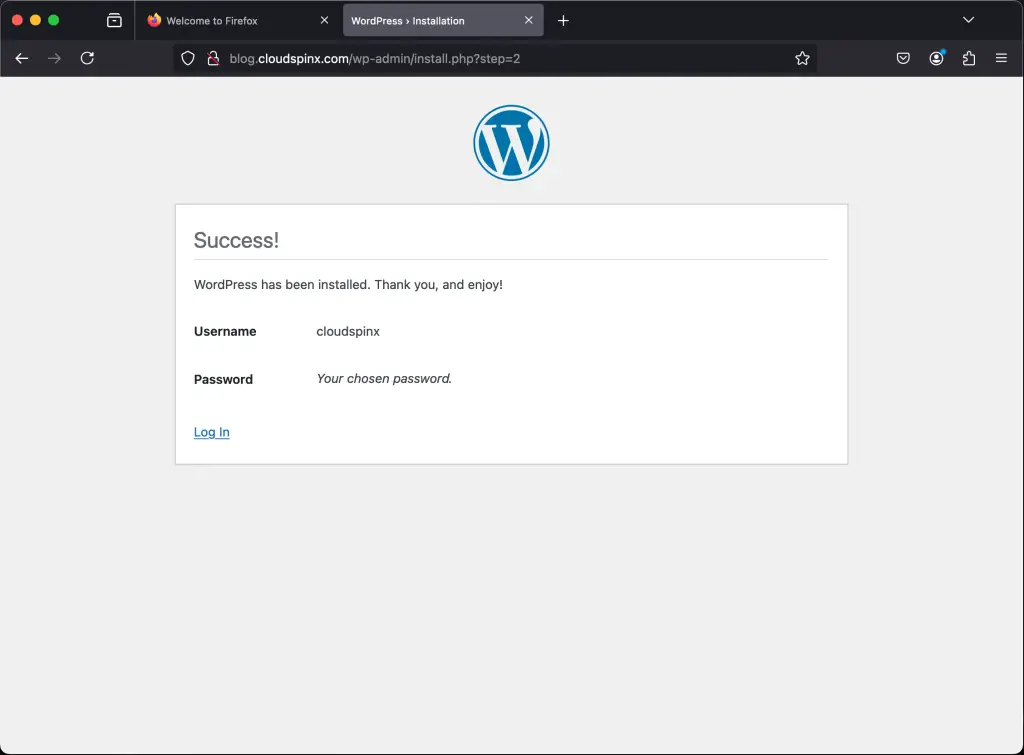Open the tracking protection shield icon
Viewport: 1024px width, 755px height.
coord(187,58)
